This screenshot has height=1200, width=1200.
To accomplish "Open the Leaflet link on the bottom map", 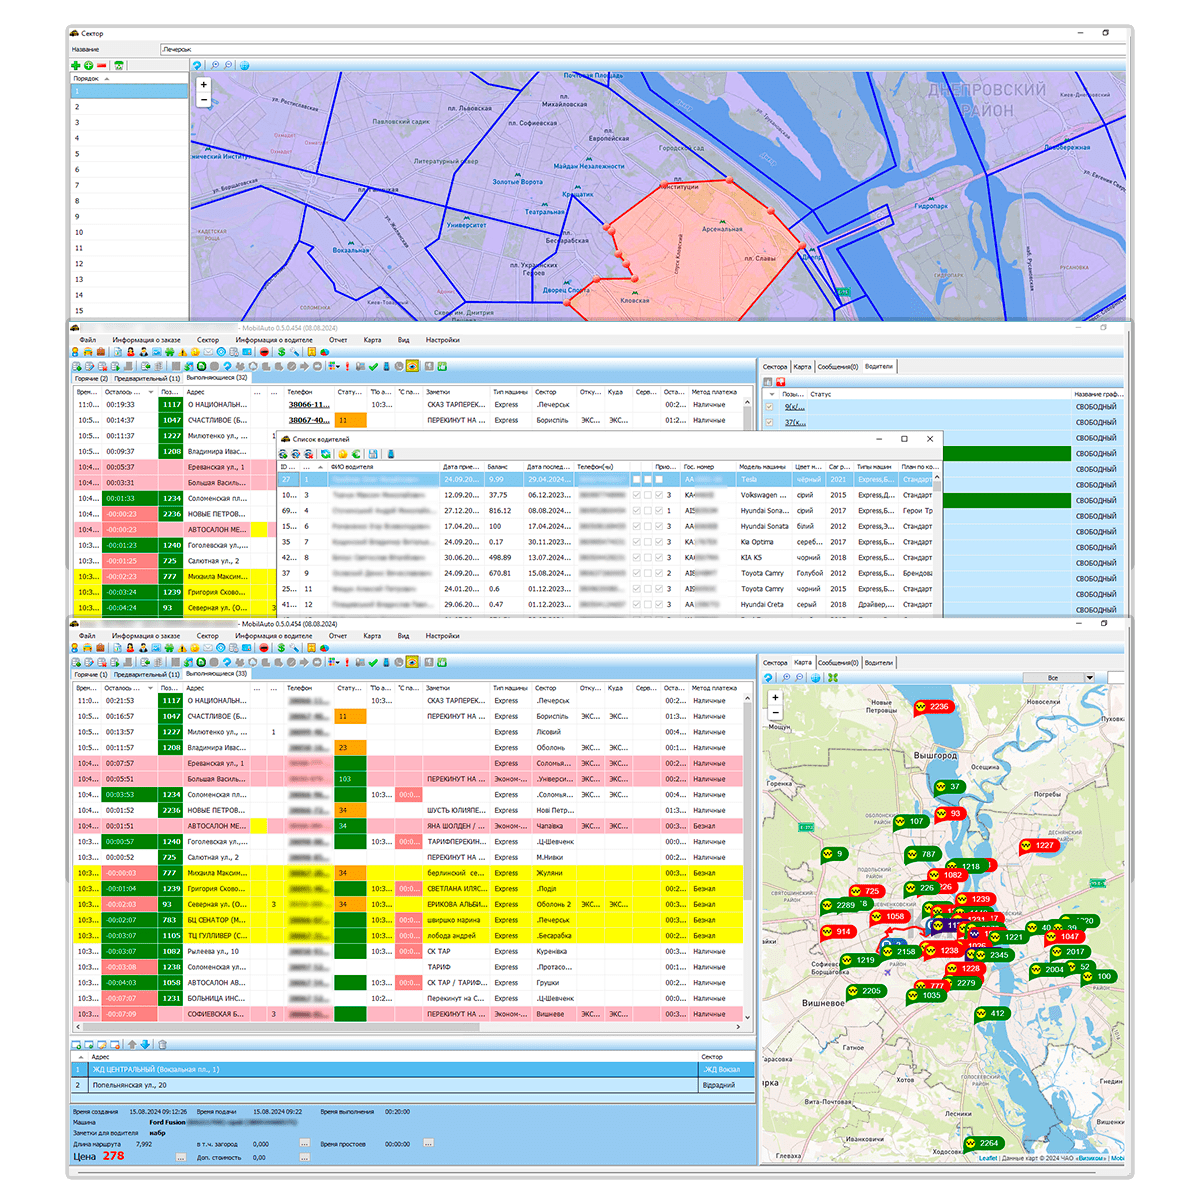I will pos(988,1158).
